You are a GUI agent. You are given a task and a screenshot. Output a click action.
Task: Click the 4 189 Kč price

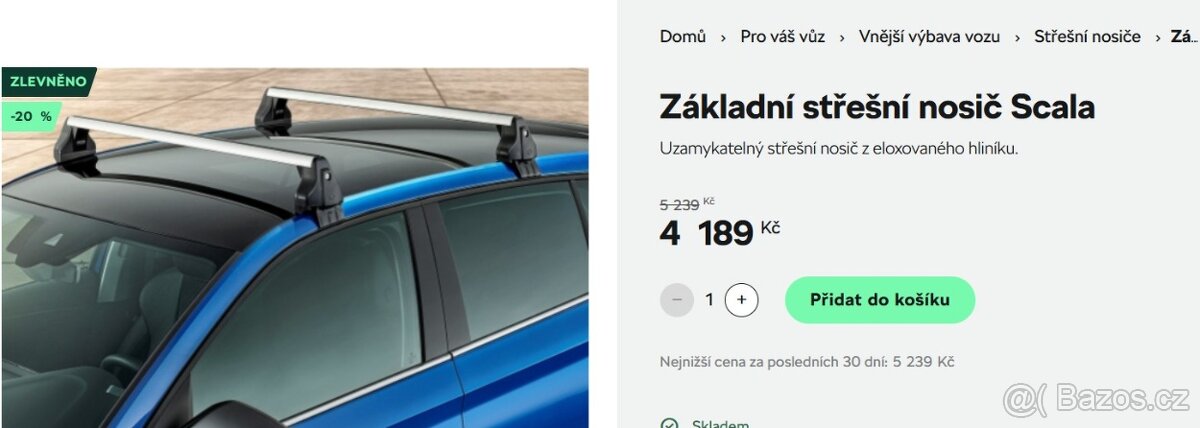(720, 233)
